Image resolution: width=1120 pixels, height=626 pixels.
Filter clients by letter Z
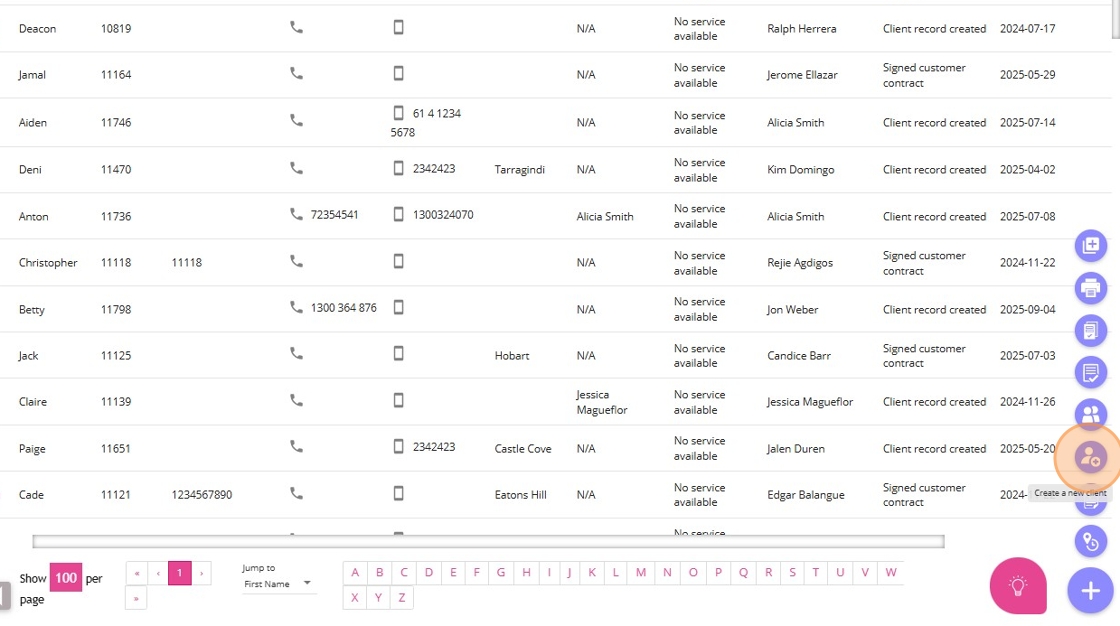[x=402, y=598]
